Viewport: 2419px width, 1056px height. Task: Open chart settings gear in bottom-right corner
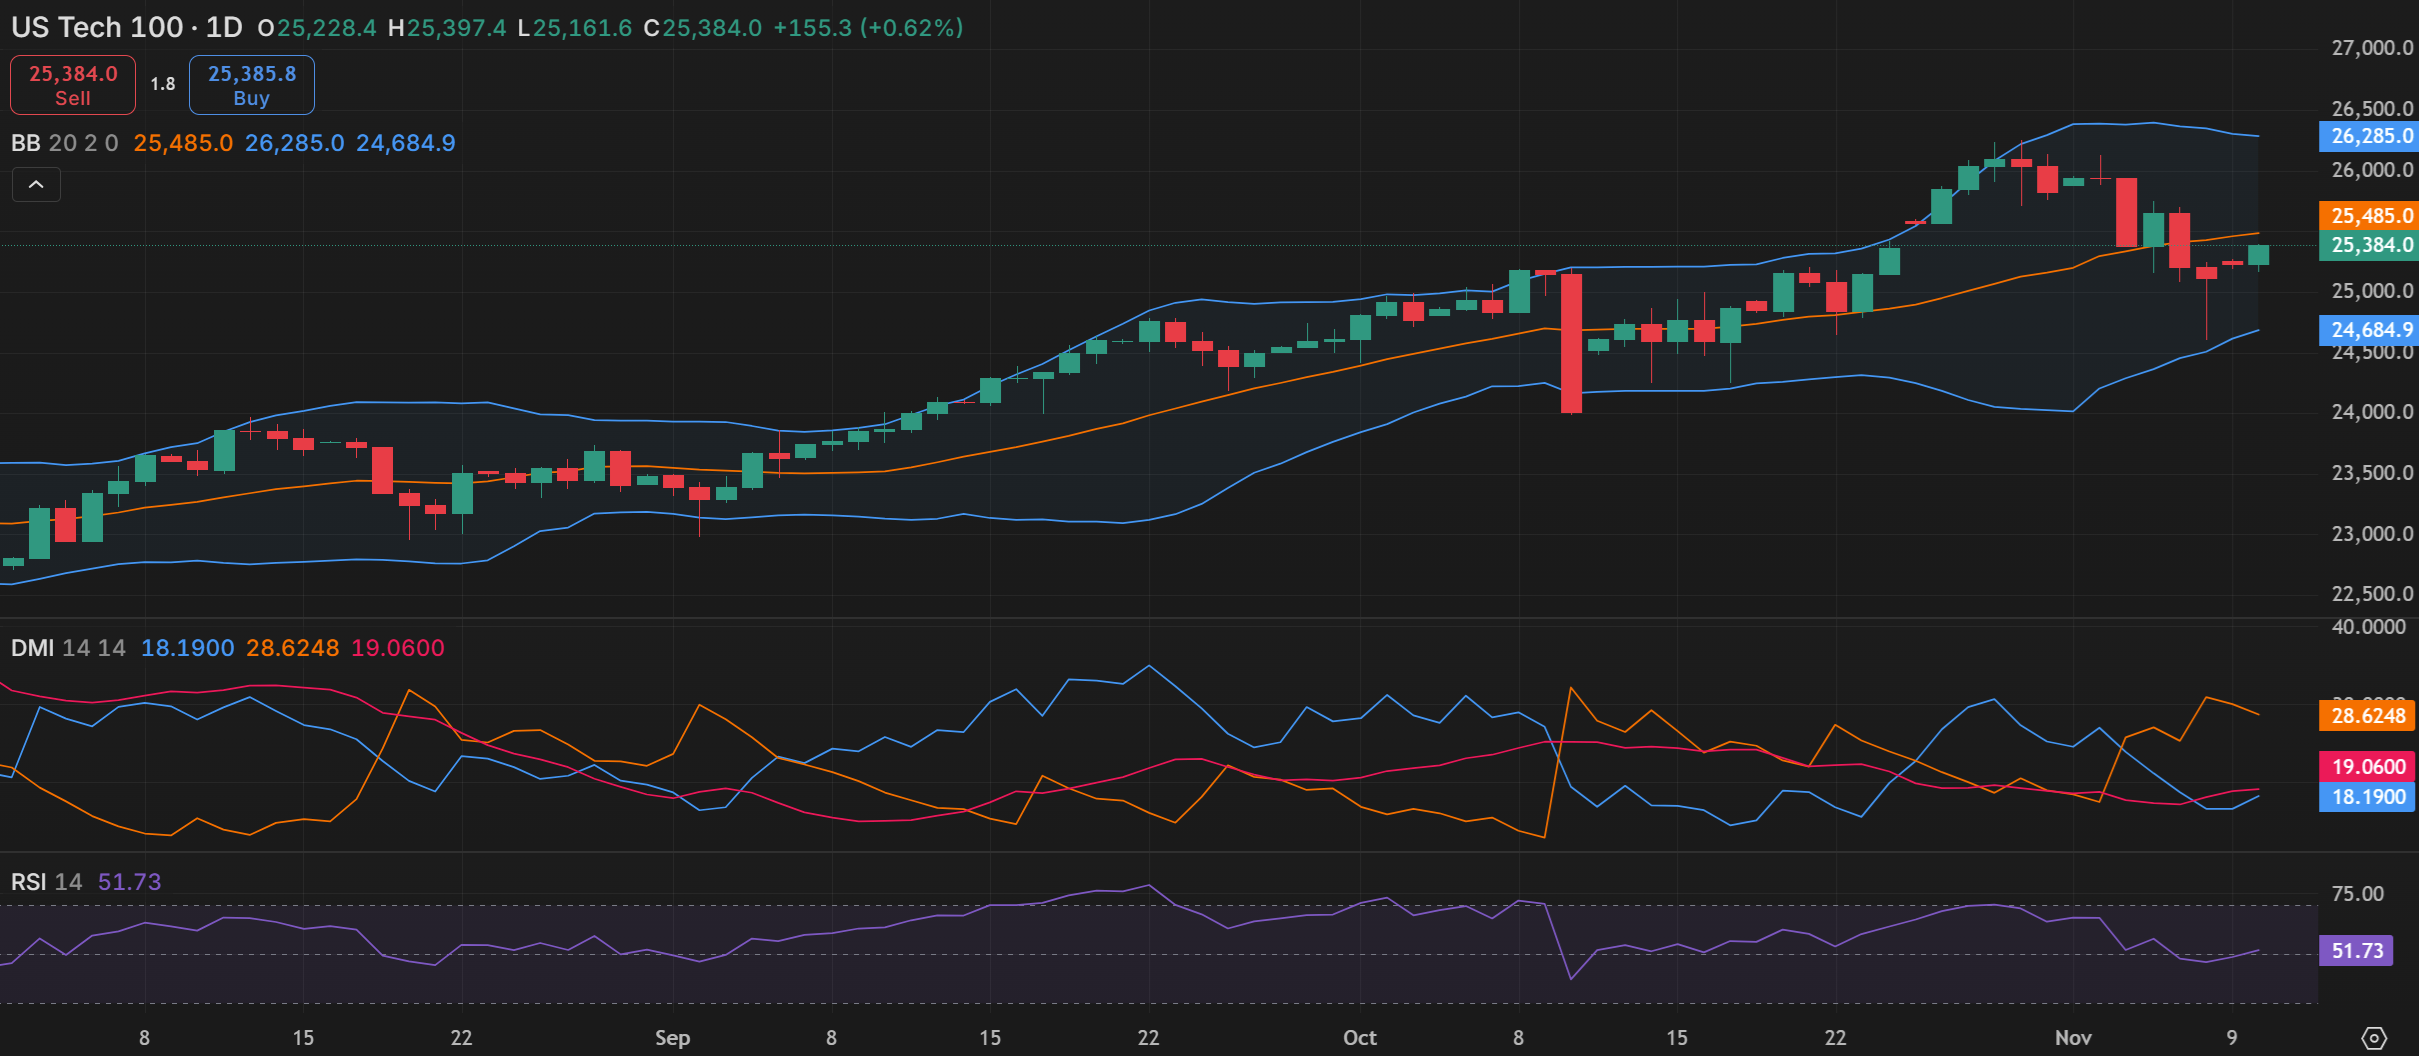point(2373,1038)
